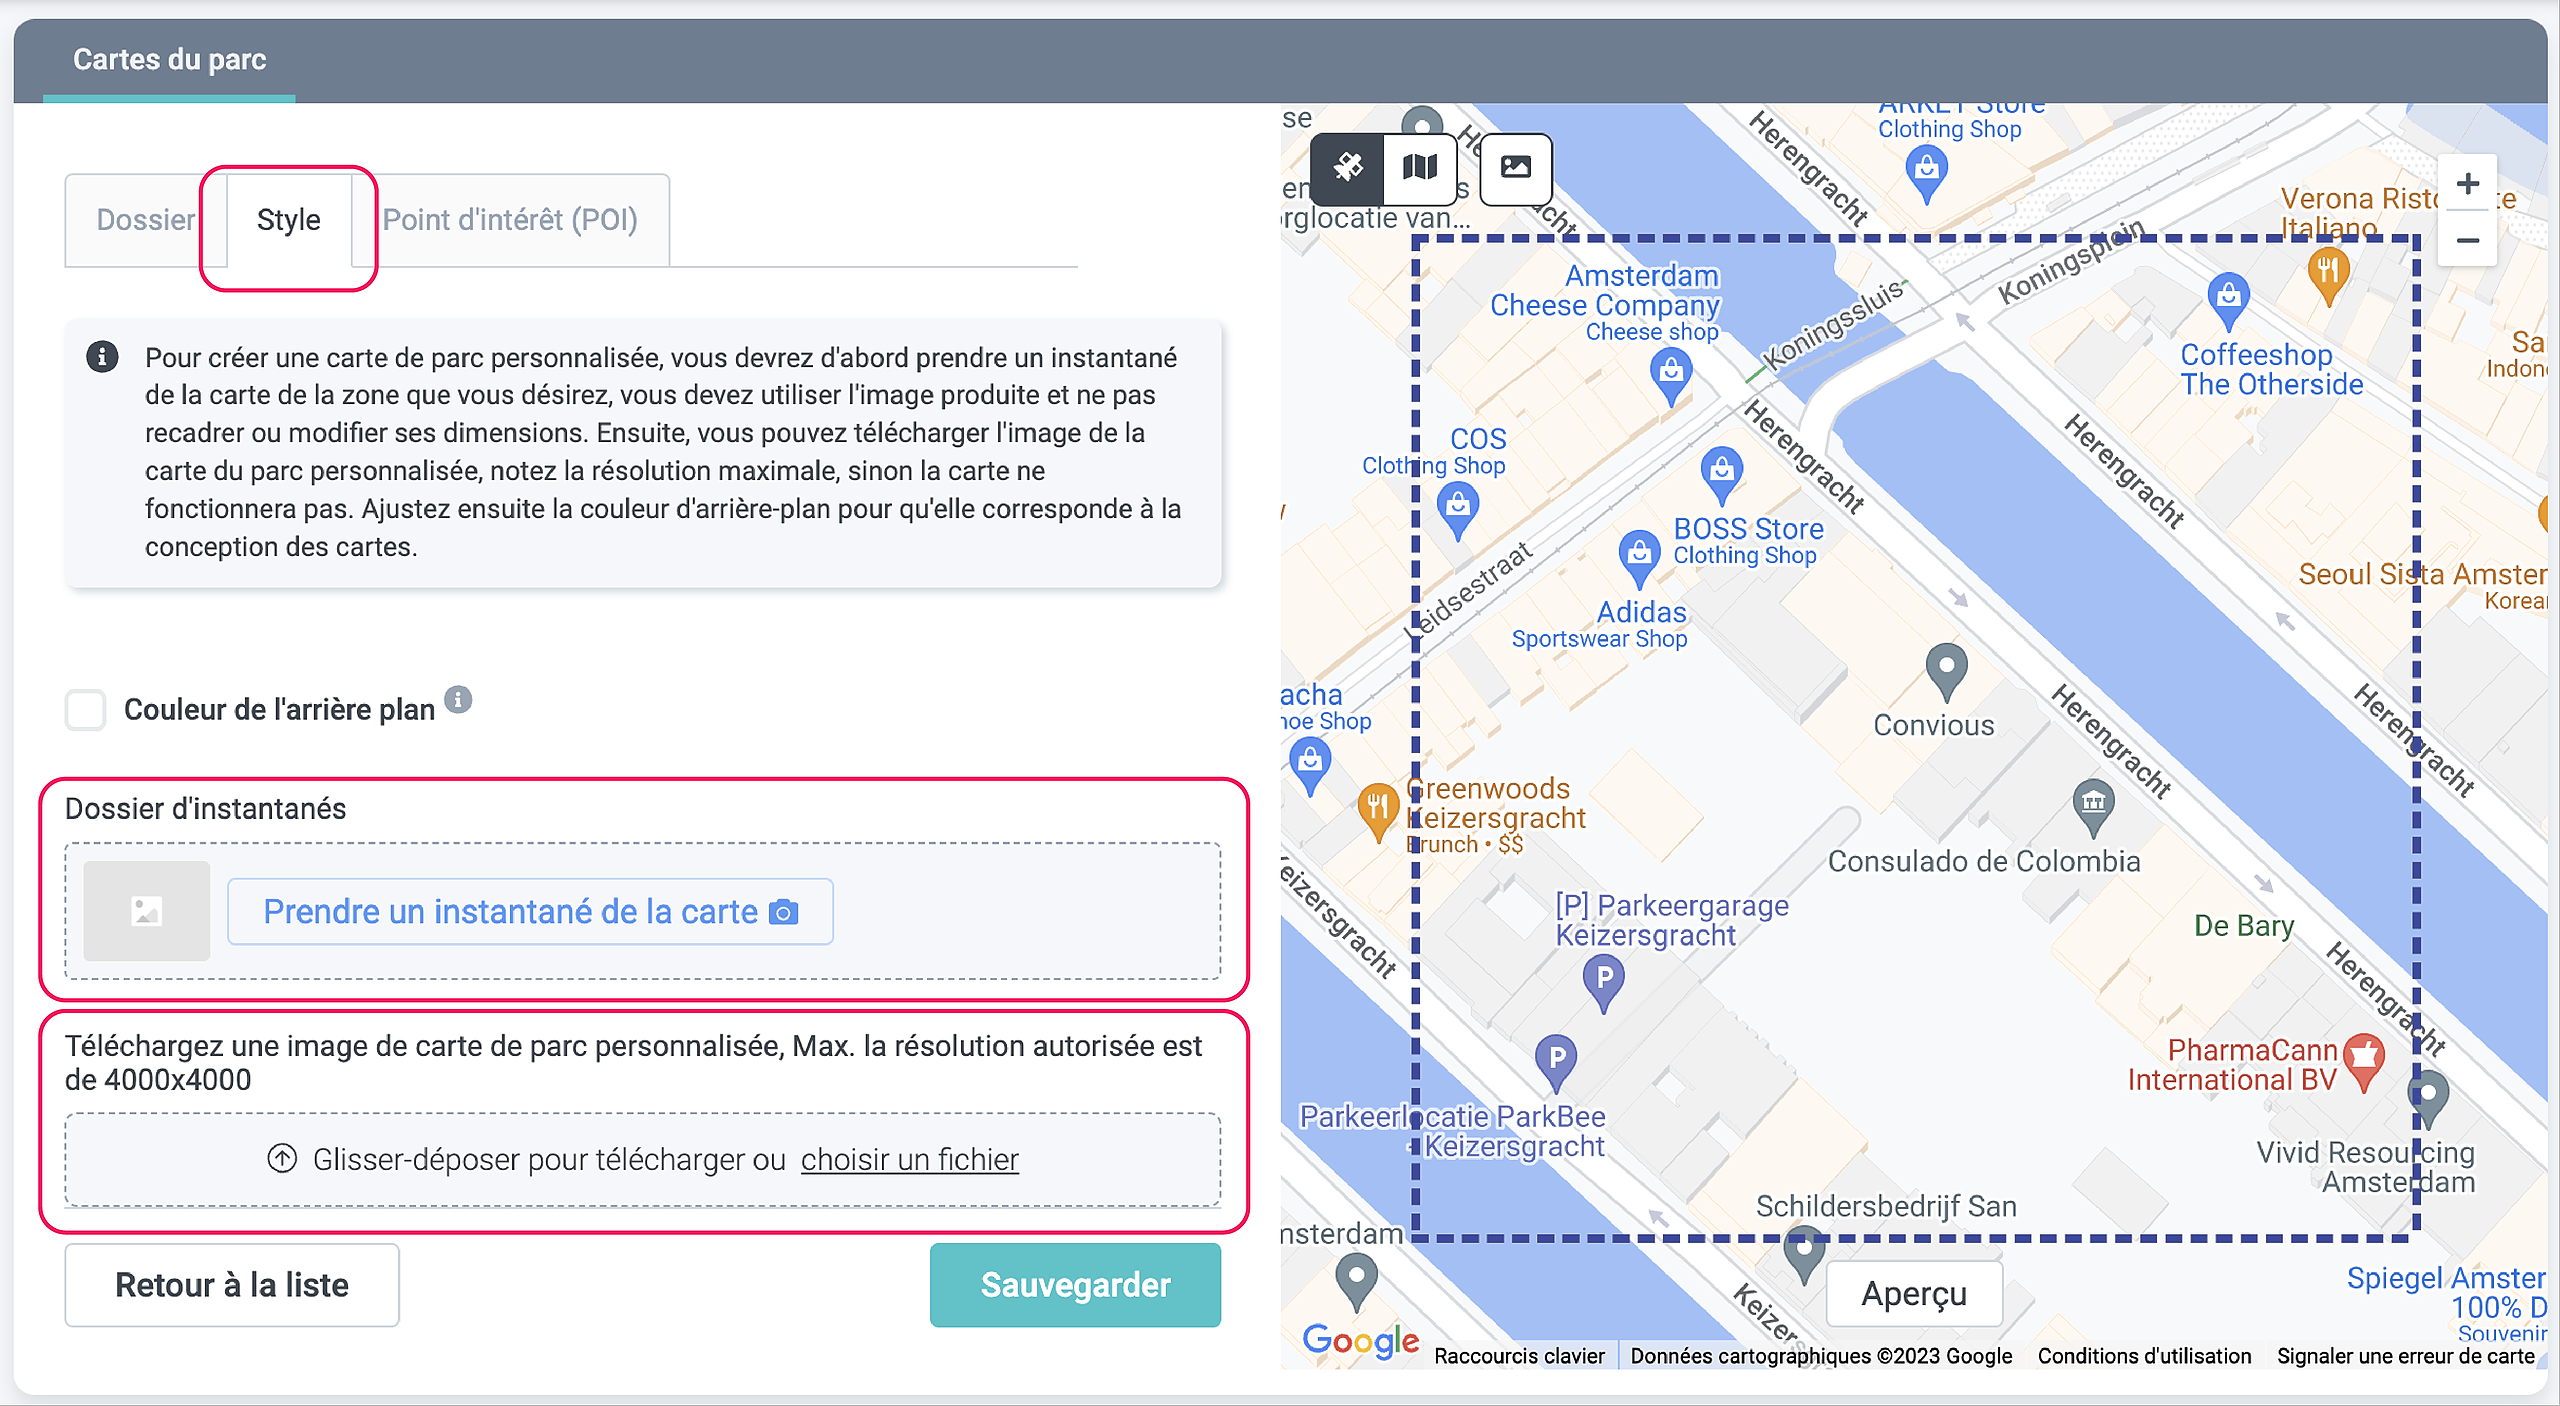This screenshot has height=1406, width=2560.
Task: Switch map to satellite view icon
Action: tap(1348, 167)
